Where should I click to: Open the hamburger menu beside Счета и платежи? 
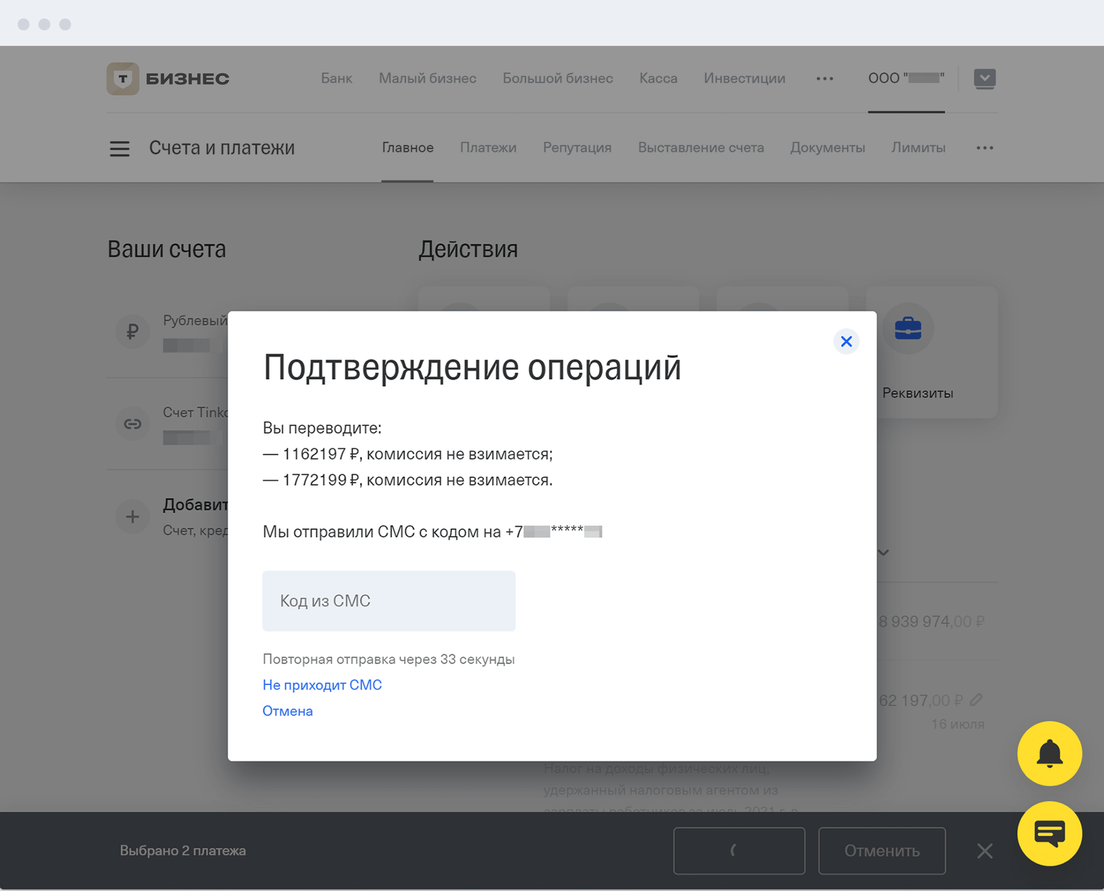click(119, 149)
